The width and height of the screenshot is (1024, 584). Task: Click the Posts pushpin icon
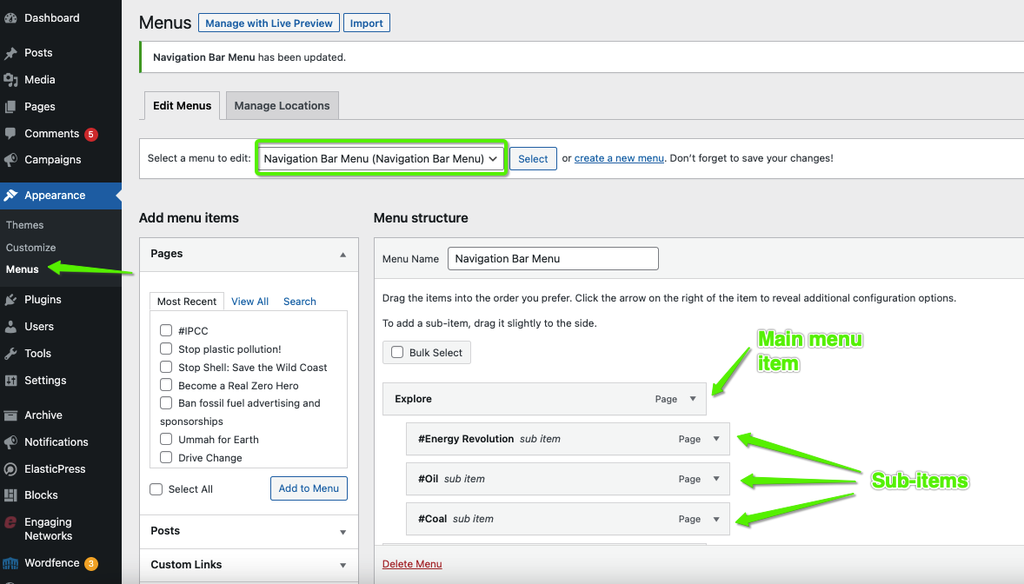10,53
